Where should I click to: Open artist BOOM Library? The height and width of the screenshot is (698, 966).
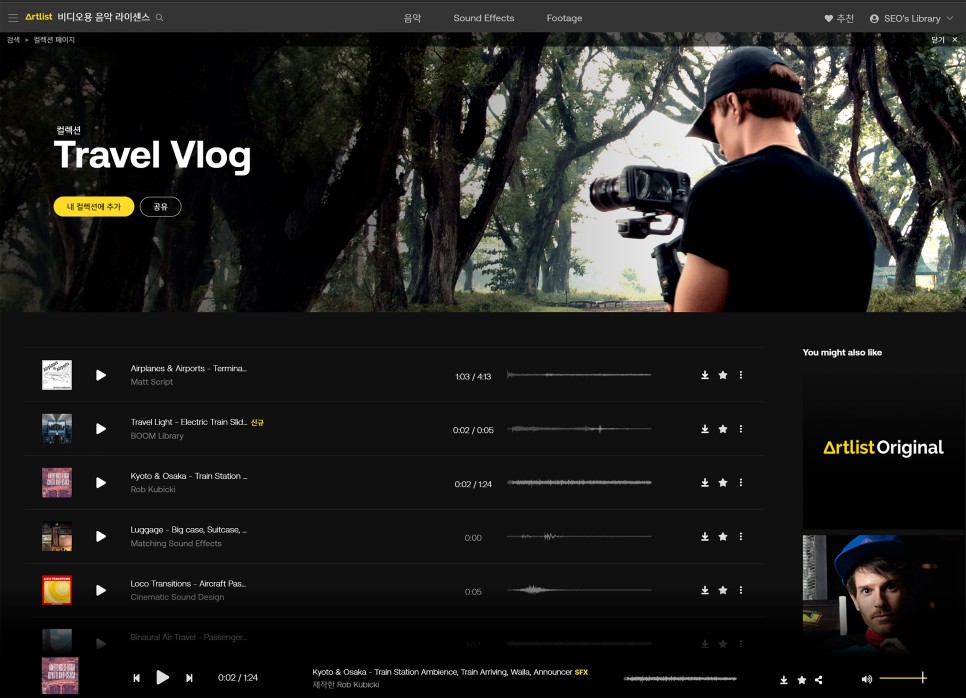tap(157, 436)
